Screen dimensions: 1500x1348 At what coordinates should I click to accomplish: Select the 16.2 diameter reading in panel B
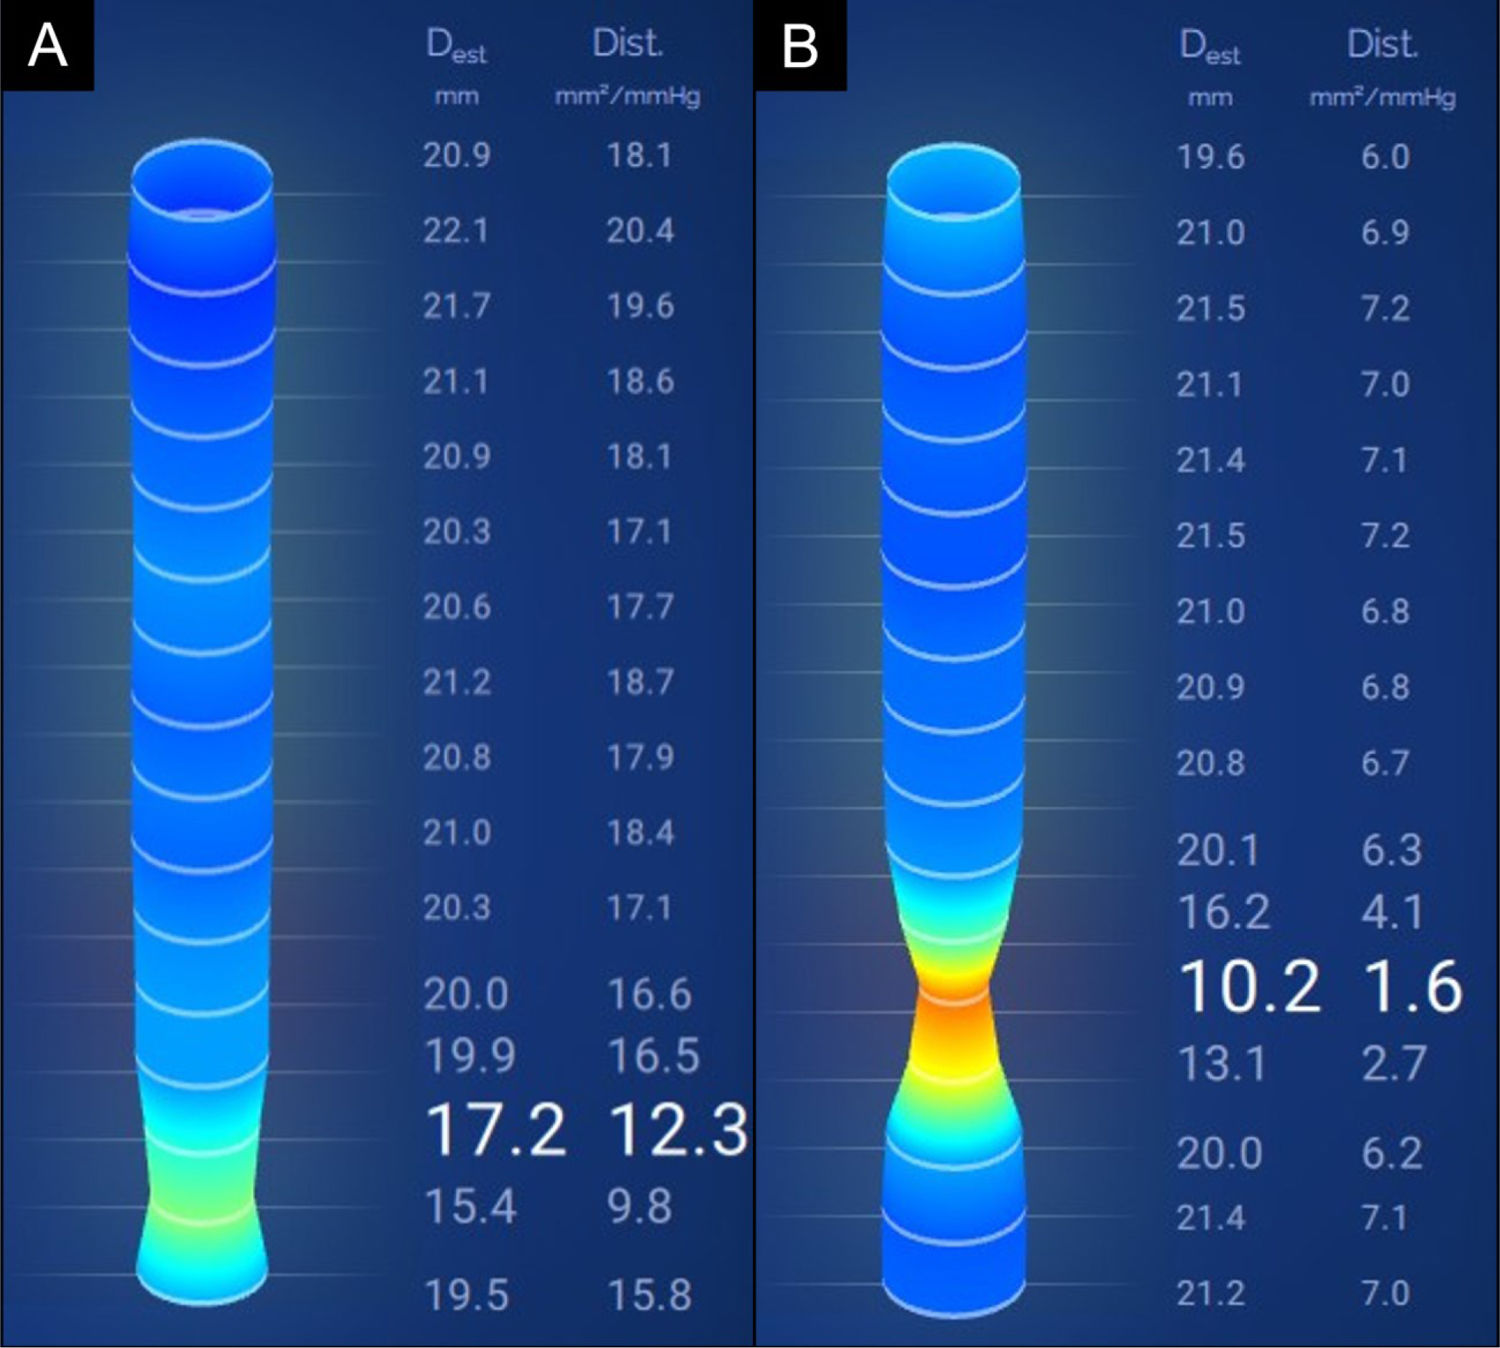click(1224, 912)
